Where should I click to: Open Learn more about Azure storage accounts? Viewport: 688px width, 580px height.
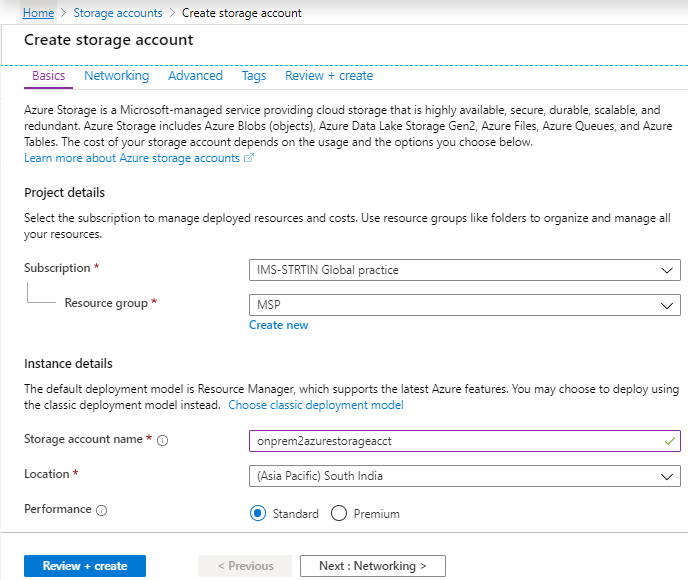pyautogui.click(x=132, y=158)
